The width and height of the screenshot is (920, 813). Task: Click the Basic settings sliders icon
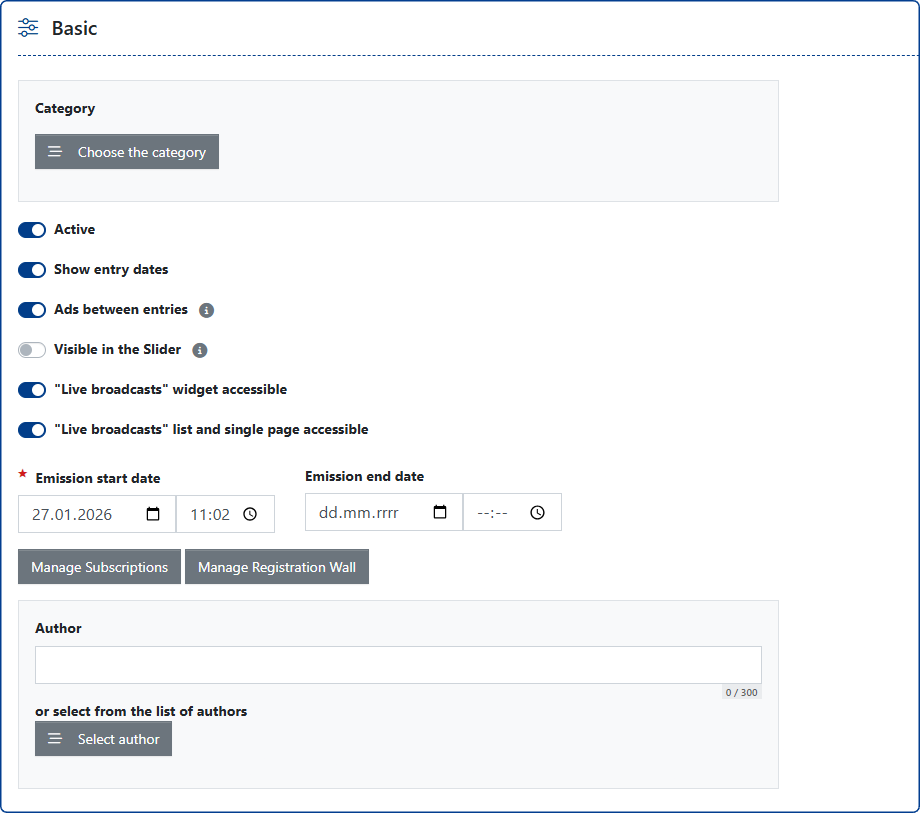coord(29,28)
